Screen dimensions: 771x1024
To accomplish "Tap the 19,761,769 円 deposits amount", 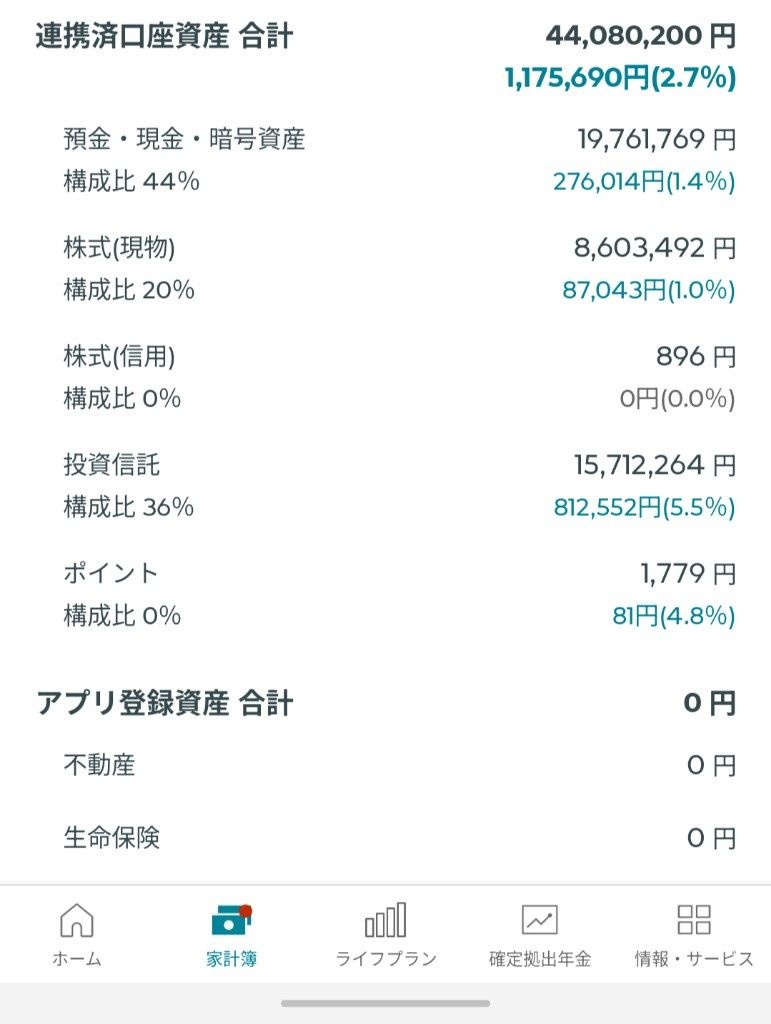I will (656, 139).
